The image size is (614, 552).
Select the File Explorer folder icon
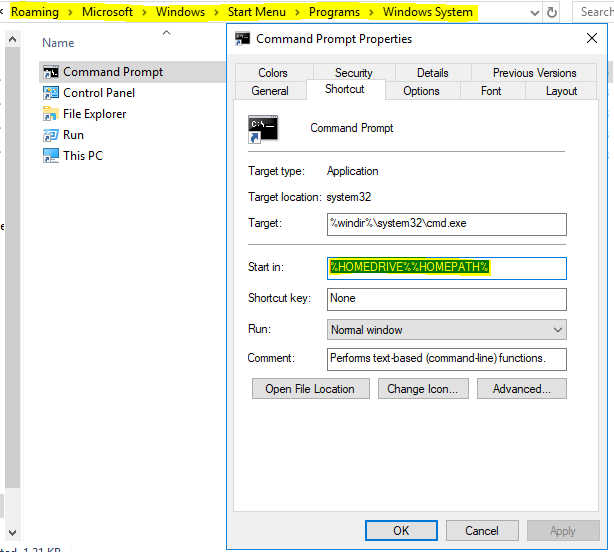[x=51, y=114]
